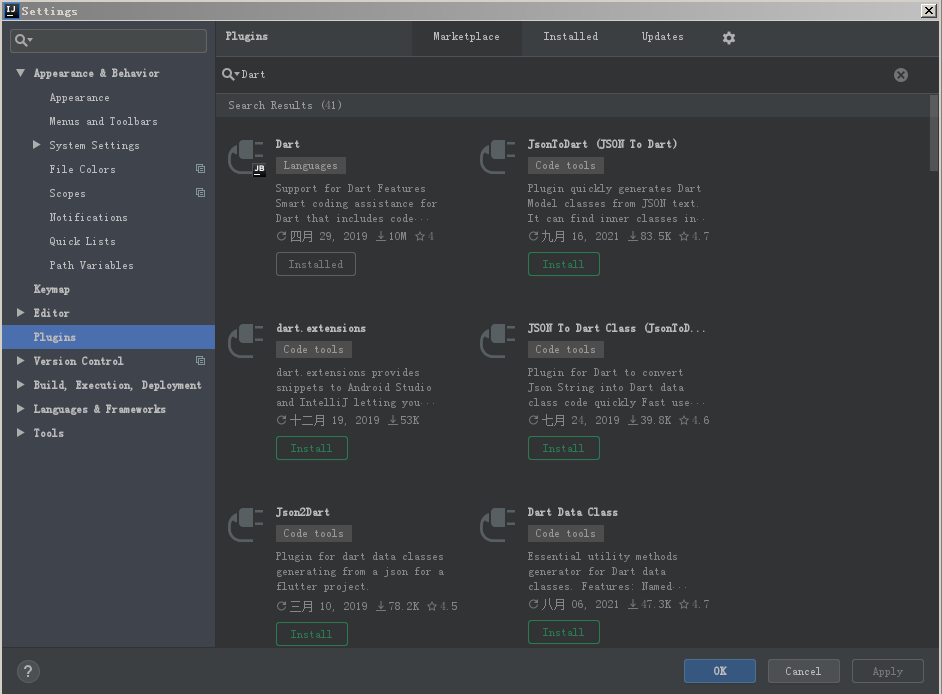
Task: Expand the Version Control section
Action: point(20,361)
